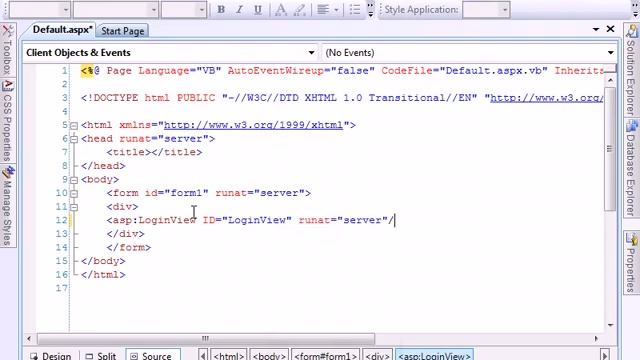Open the Manage Styles side panel
Viewport: 640px width, 360px height.
tap(7, 206)
